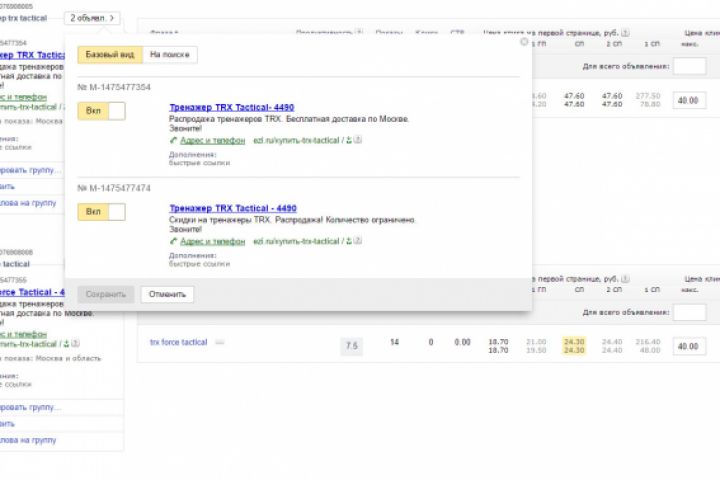The height and width of the screenshot is (480, 720).
Task: Focus upper 'Для всего объявления' price input
Action: pos(689,66)
